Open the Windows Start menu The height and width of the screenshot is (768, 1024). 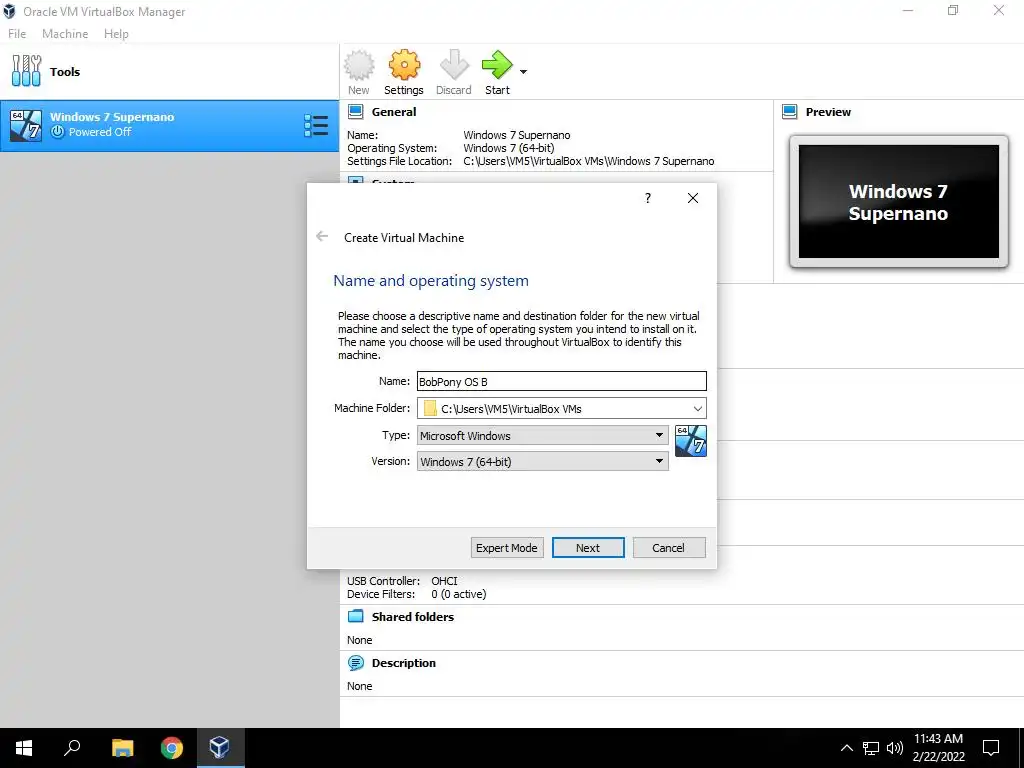[x=24, y=748]
